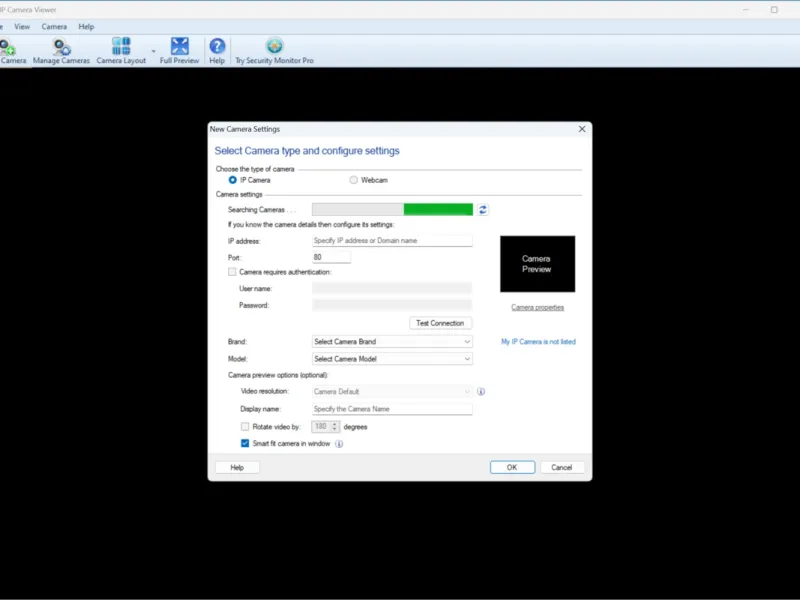
Task: Open the Camera menu
Action: click(54, 27)
